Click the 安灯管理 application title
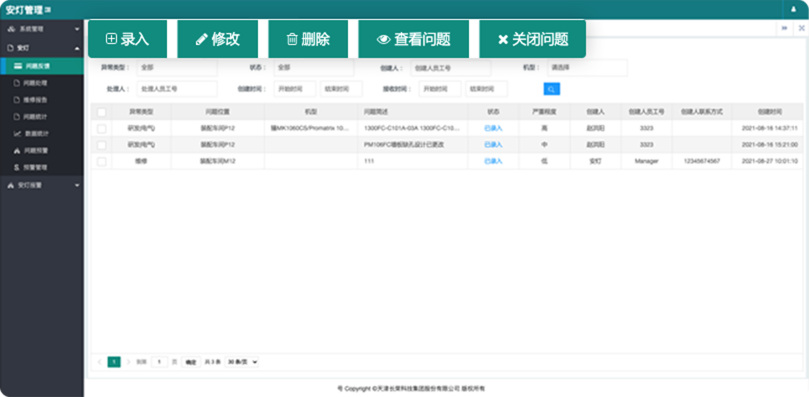Screen dimensions: 809x397 pyautogui.click(x=24, y=10)
